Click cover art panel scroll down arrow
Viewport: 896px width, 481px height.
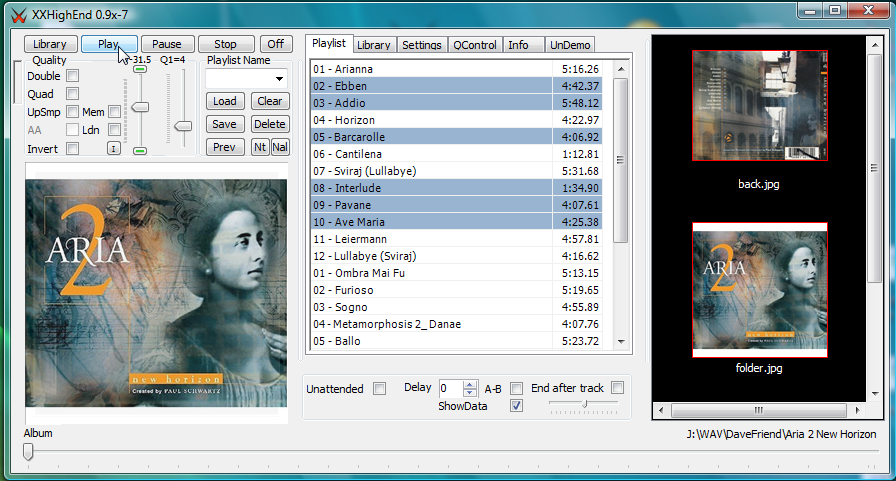(x=874, y=394)
